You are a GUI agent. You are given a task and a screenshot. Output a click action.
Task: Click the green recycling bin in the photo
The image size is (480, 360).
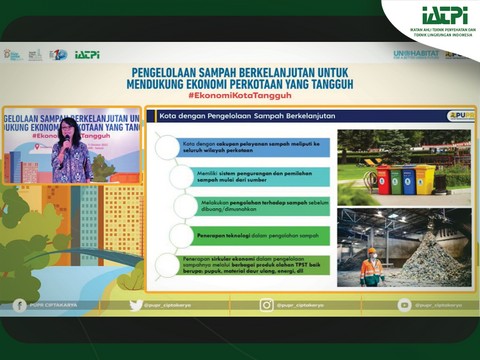pyautogui.click(x=396, y=181)
